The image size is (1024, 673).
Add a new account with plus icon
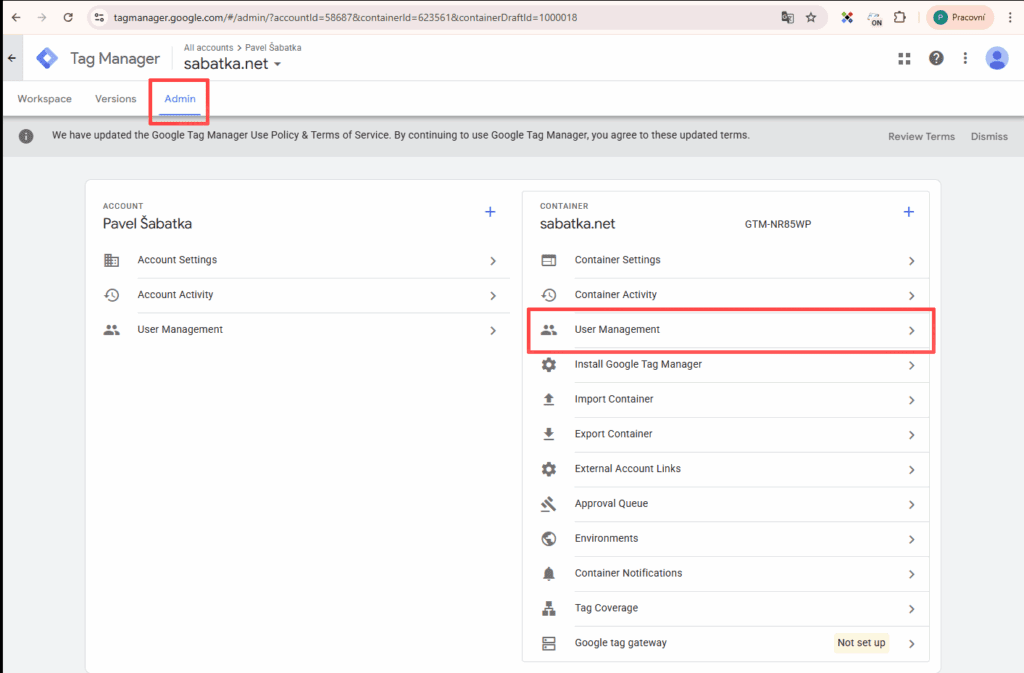point(490,211)
